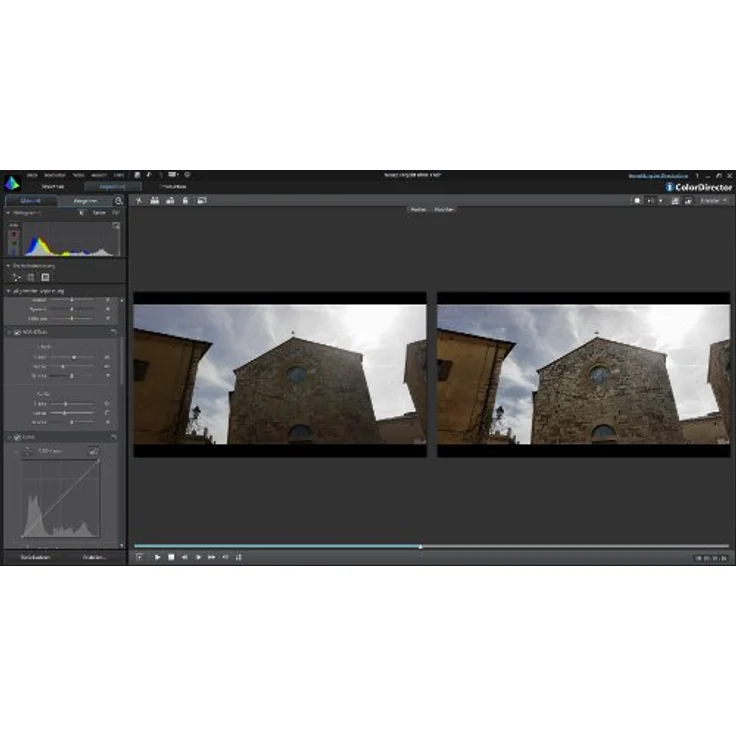Click the magnifier icon beside the preset tab
The image size is (736, 736).
119,201
